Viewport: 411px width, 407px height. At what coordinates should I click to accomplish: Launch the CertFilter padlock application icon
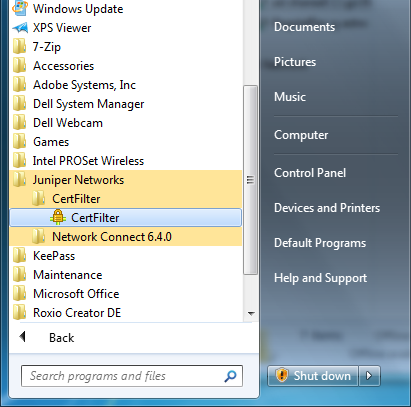(58, 217)
